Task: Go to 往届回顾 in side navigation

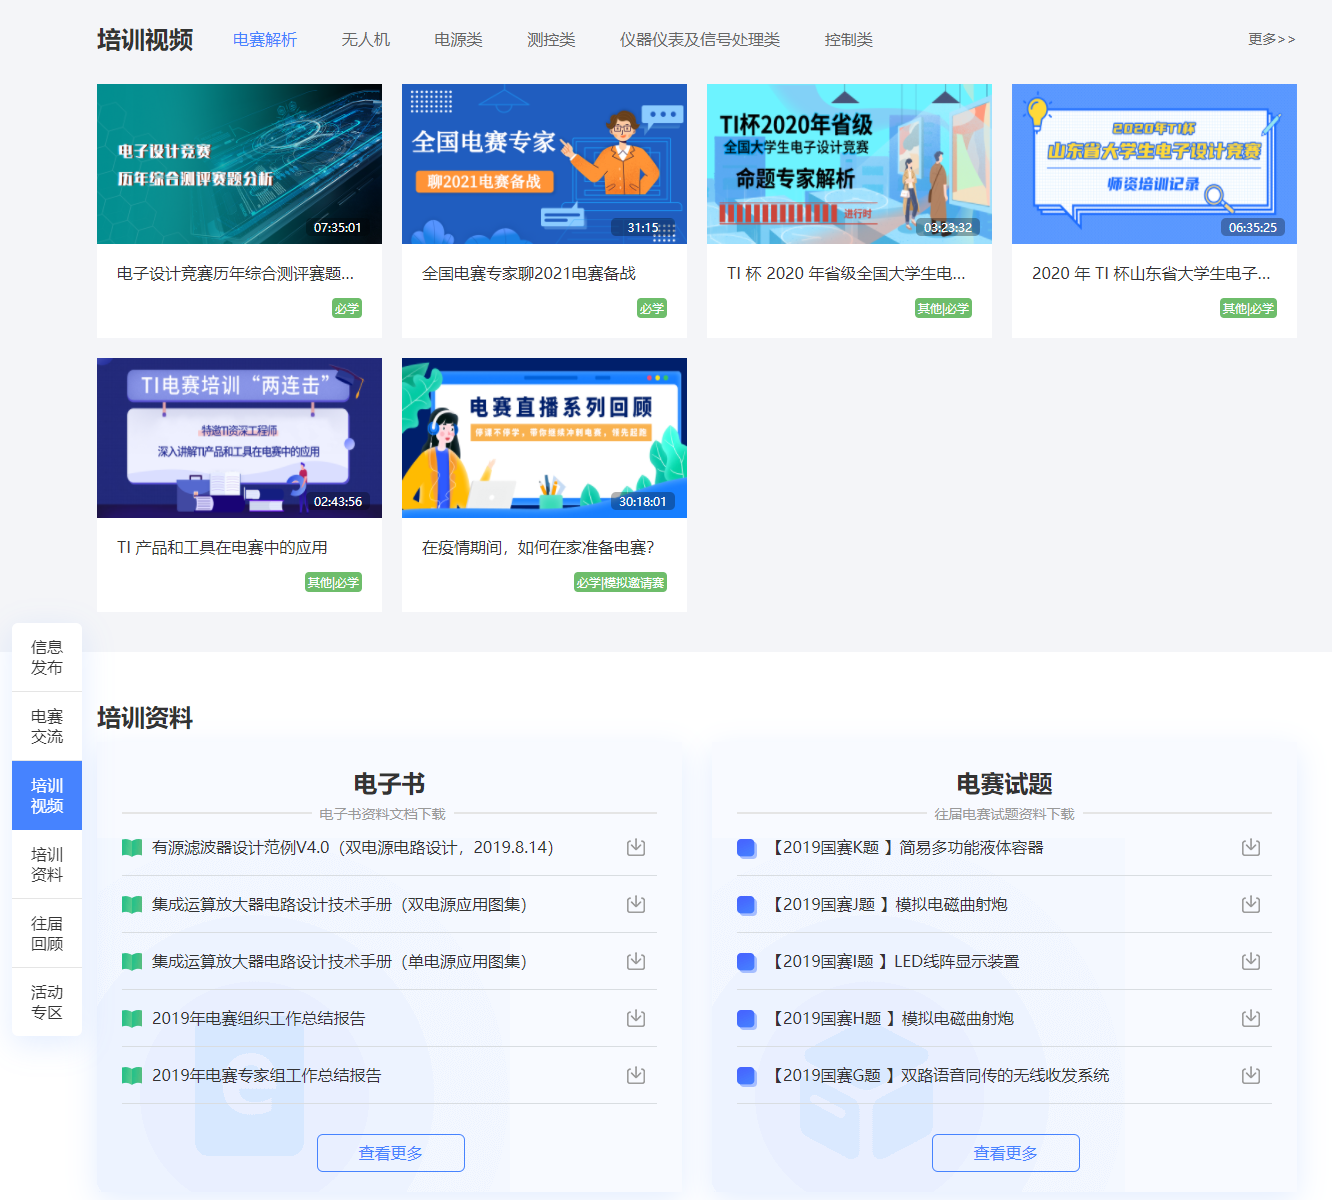Action: [47, 934]
